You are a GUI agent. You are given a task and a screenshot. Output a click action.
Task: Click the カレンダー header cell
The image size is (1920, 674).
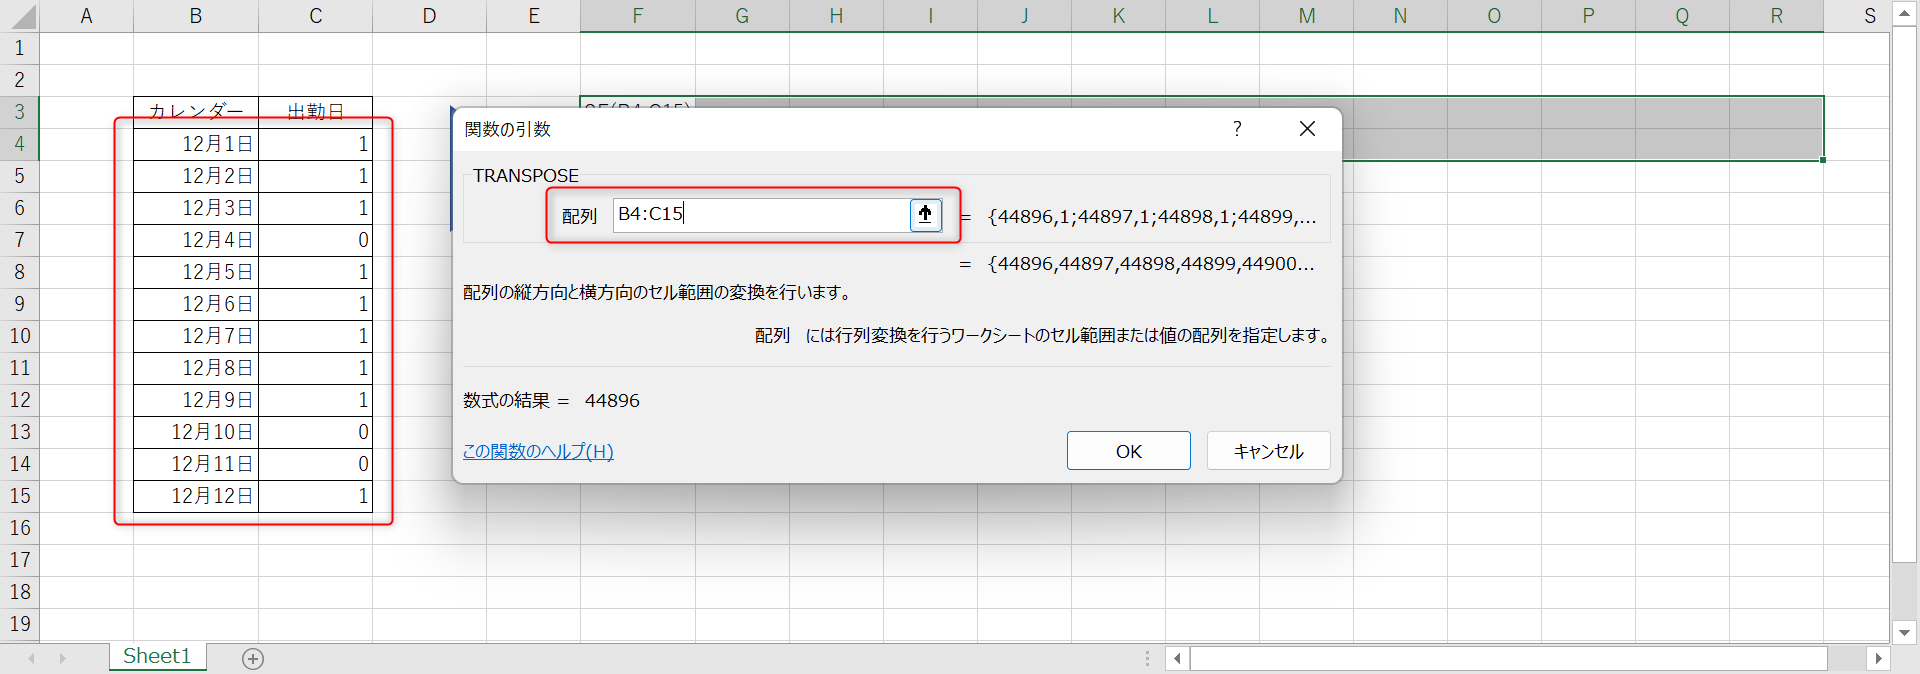click(196, 111)
